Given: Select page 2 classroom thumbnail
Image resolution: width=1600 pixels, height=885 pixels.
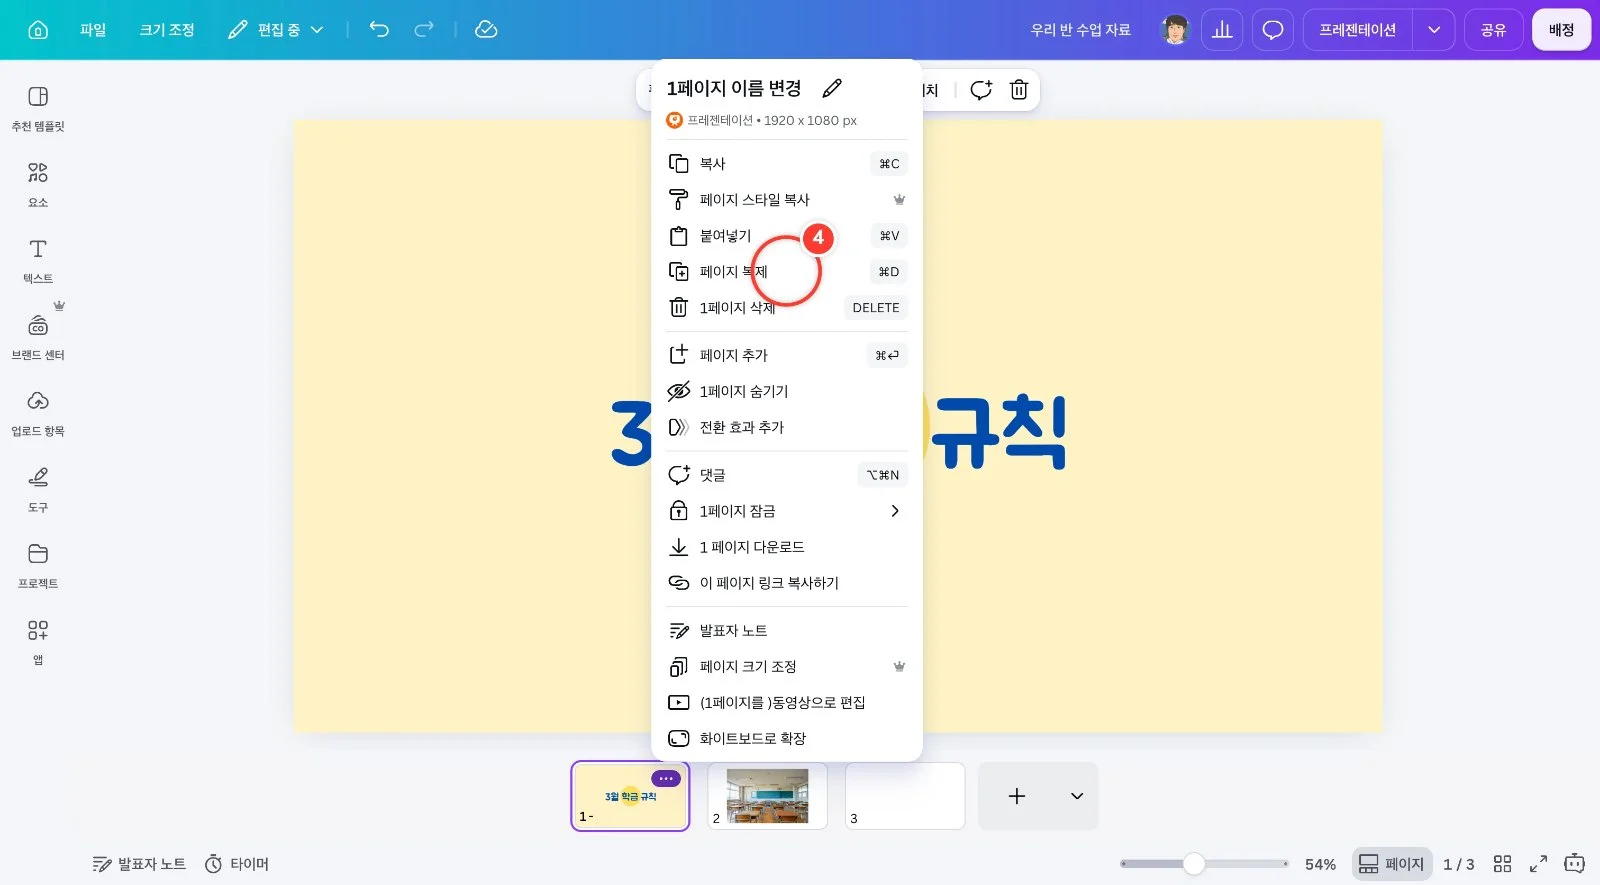Looking at the screenshot, I should 767,796.
